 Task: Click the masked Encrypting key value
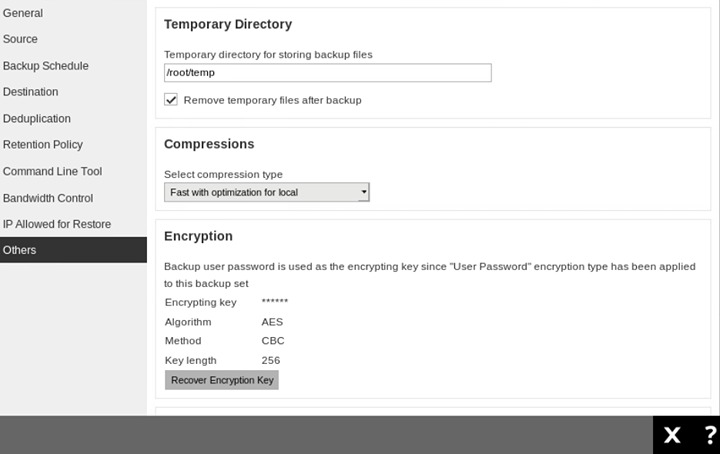[x=274, y=302]
